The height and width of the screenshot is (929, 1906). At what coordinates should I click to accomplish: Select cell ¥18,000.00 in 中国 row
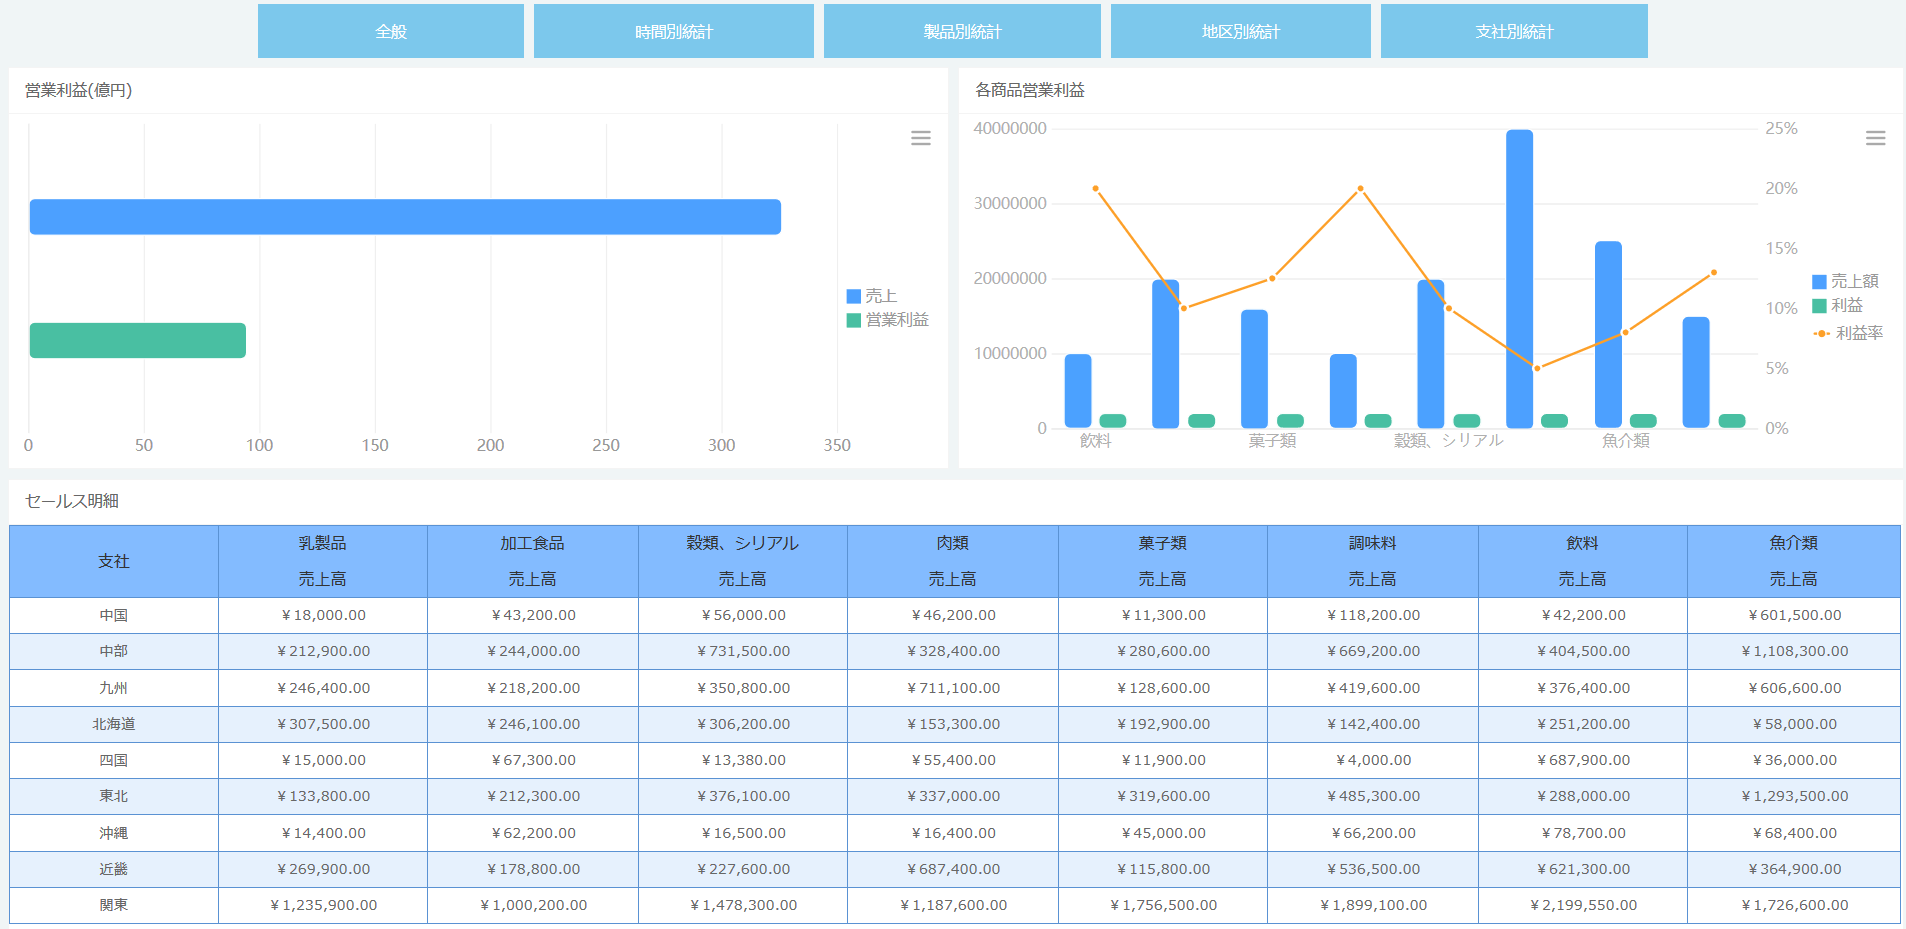click(x=322, y=615)
